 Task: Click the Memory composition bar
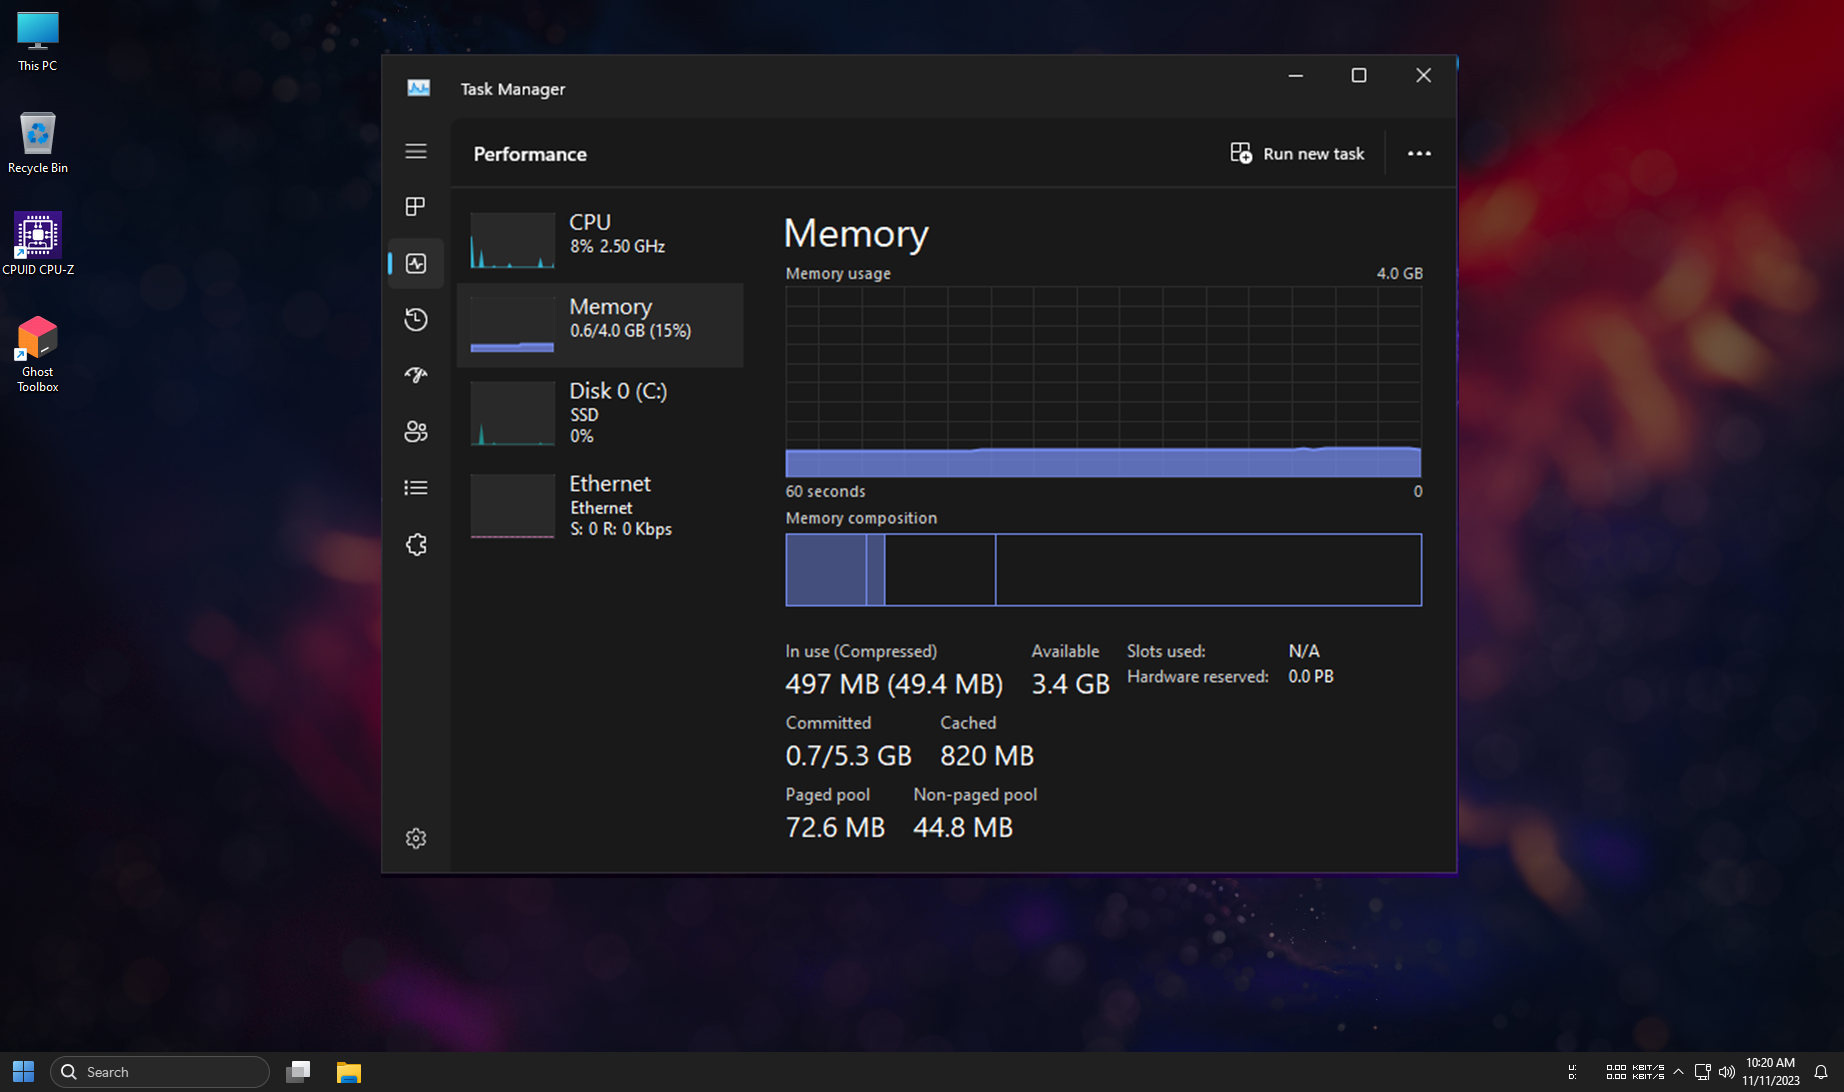click(1103, 570)
